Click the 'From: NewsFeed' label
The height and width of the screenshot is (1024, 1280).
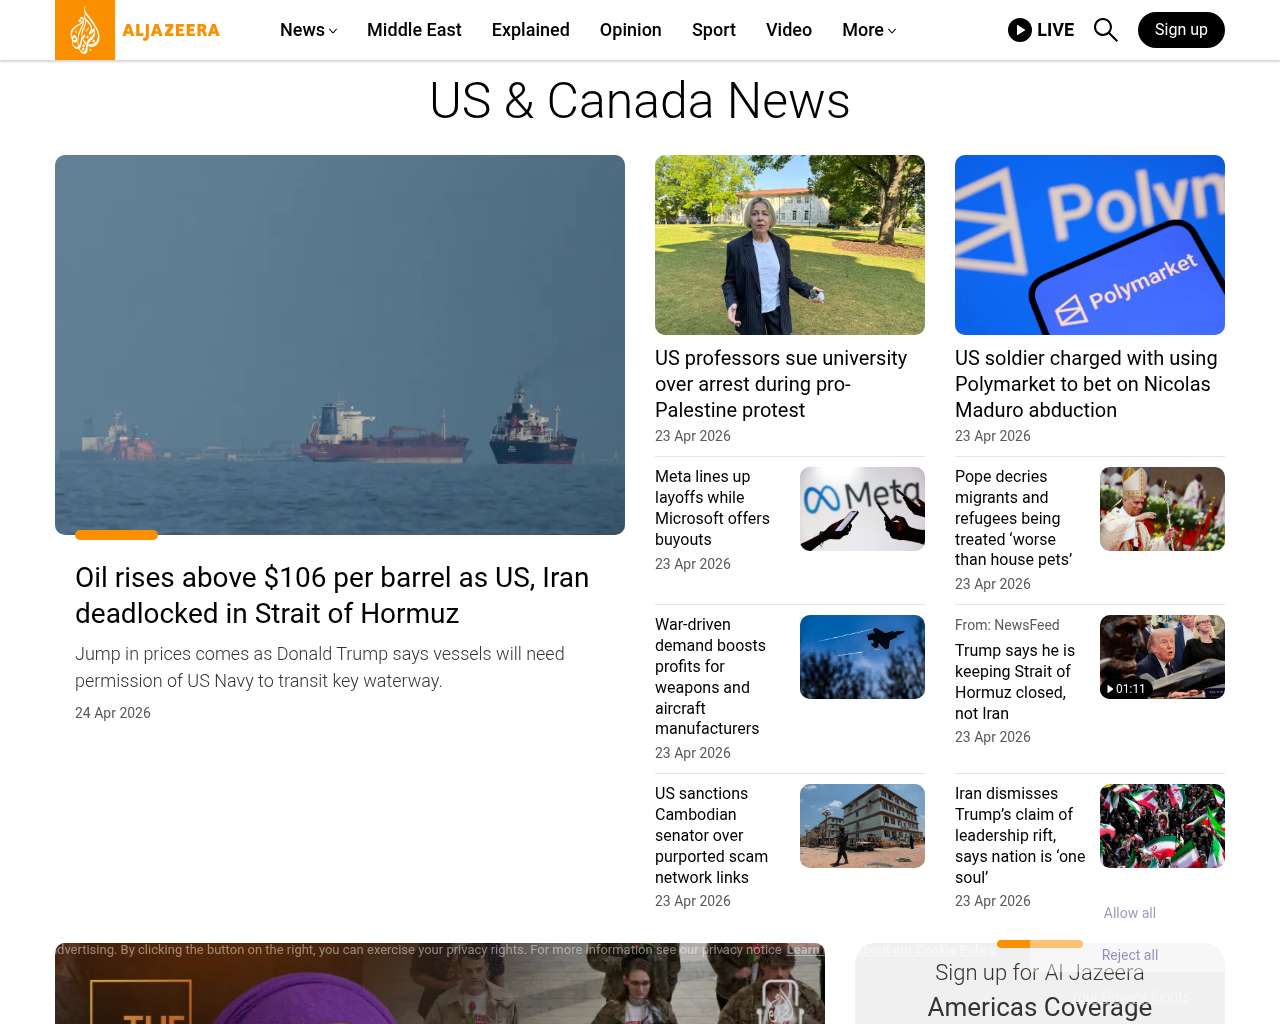(x=1007, y=625)
